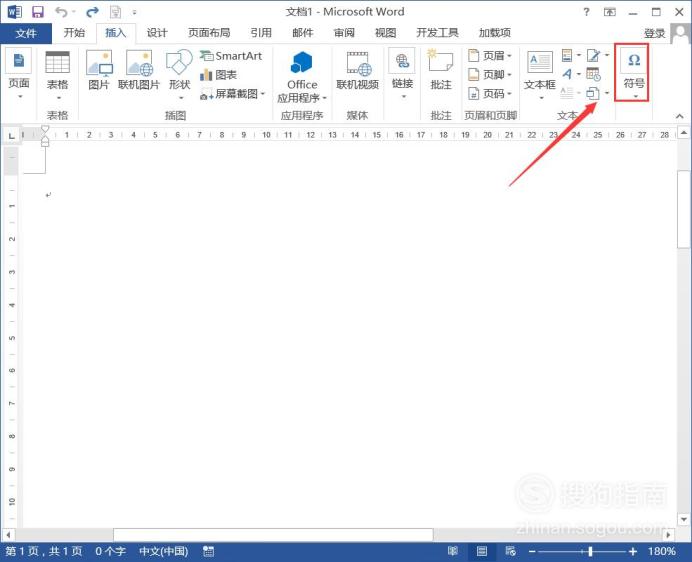The image size is (692, 562).
Task: Click the 联机视频 Online Video icon
Action: point(357,70)
